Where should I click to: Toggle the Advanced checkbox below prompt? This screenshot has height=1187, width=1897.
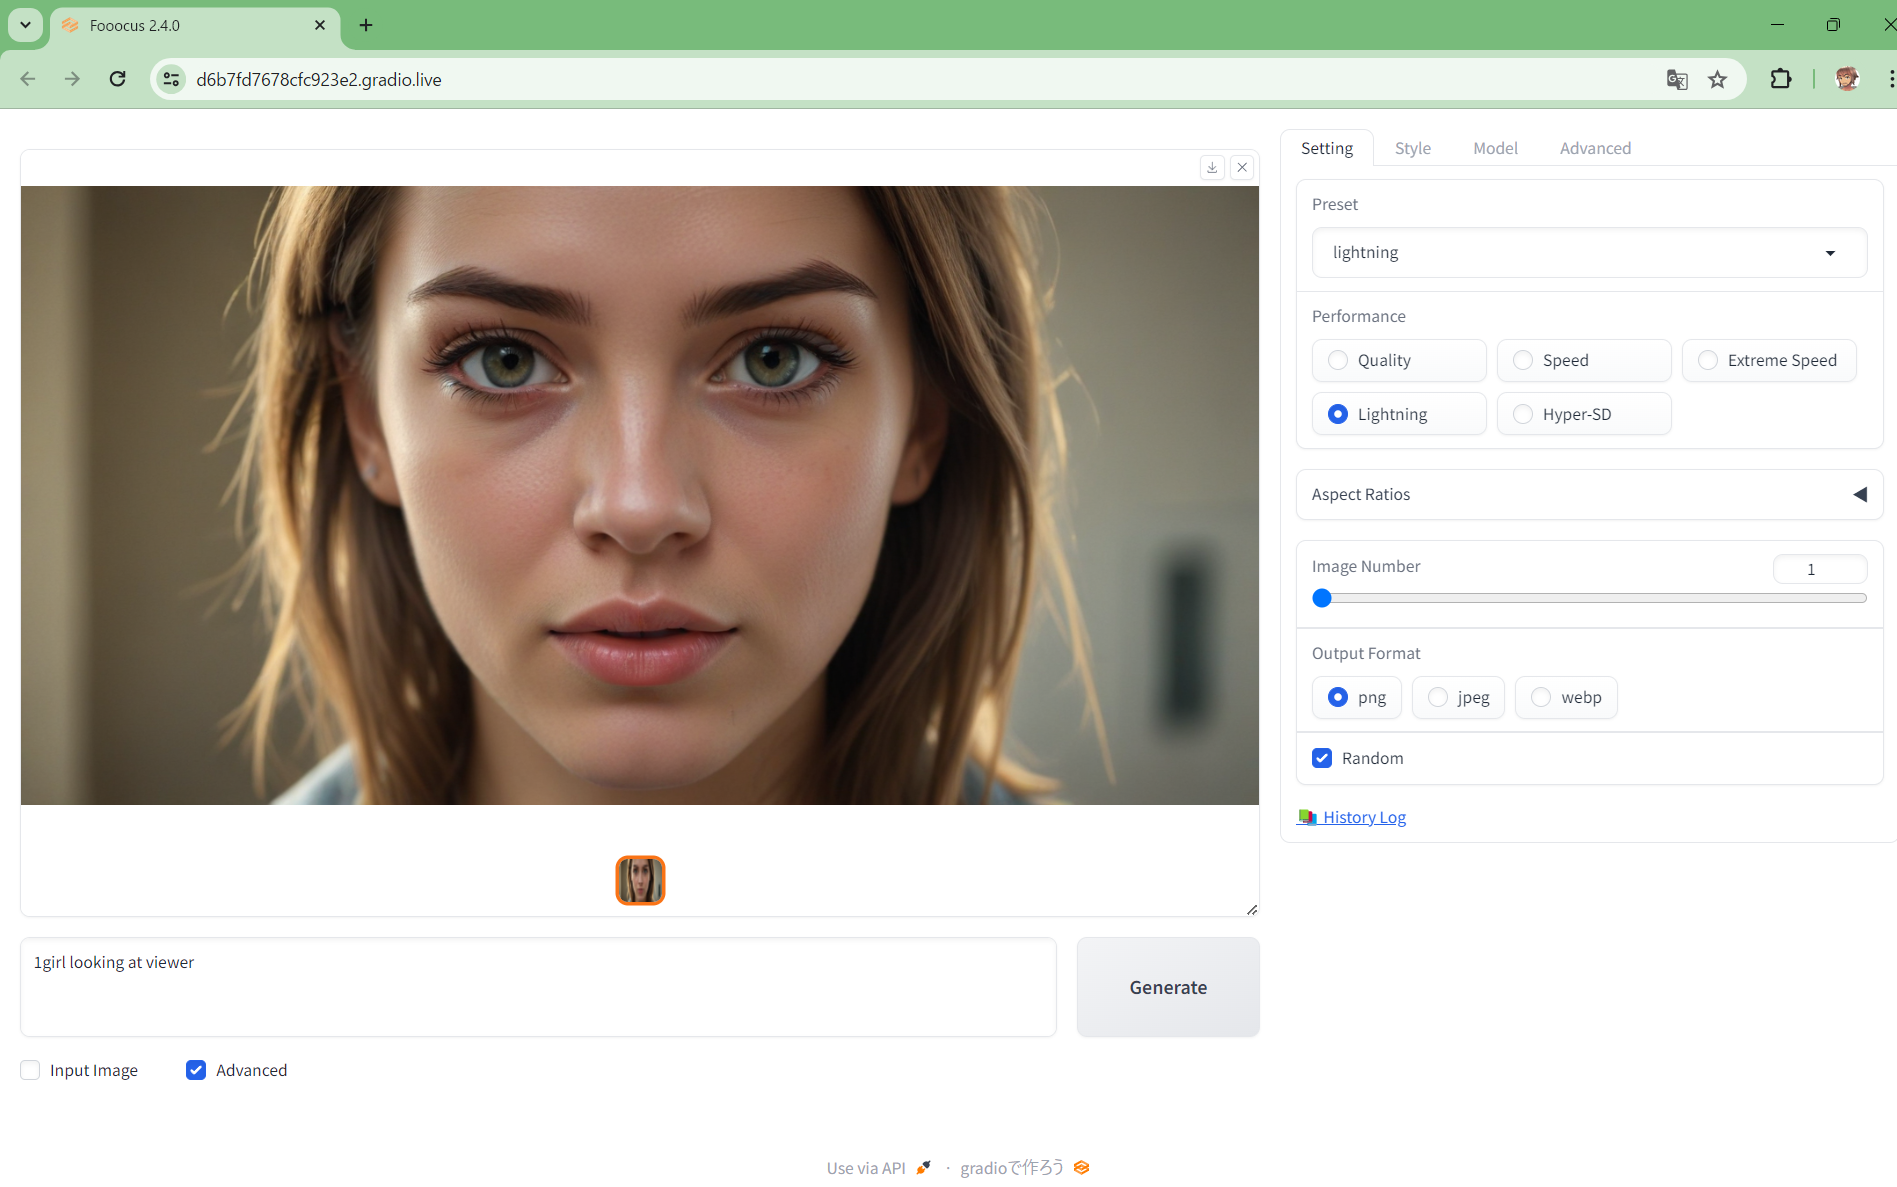pyautogui.click(x=196, y=1070)
